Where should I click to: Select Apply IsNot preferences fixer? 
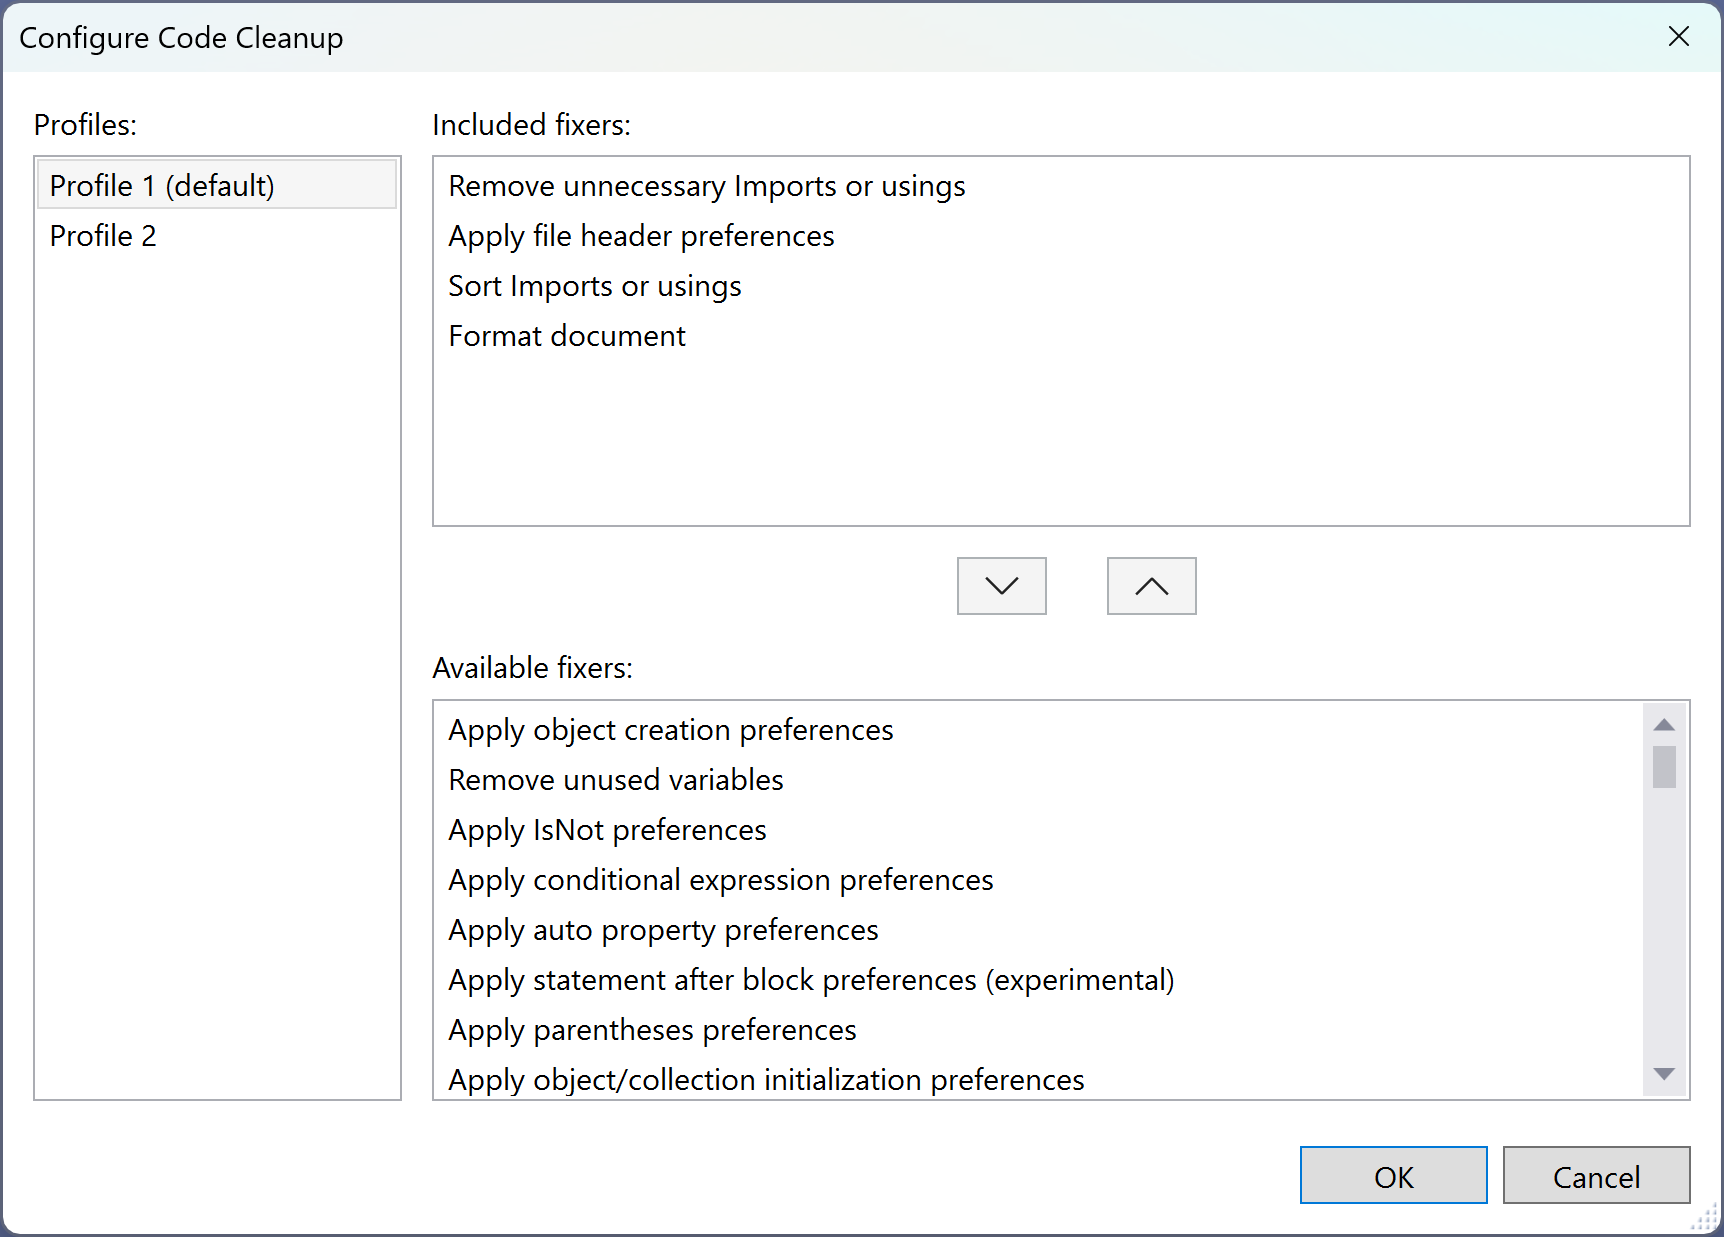607,830
